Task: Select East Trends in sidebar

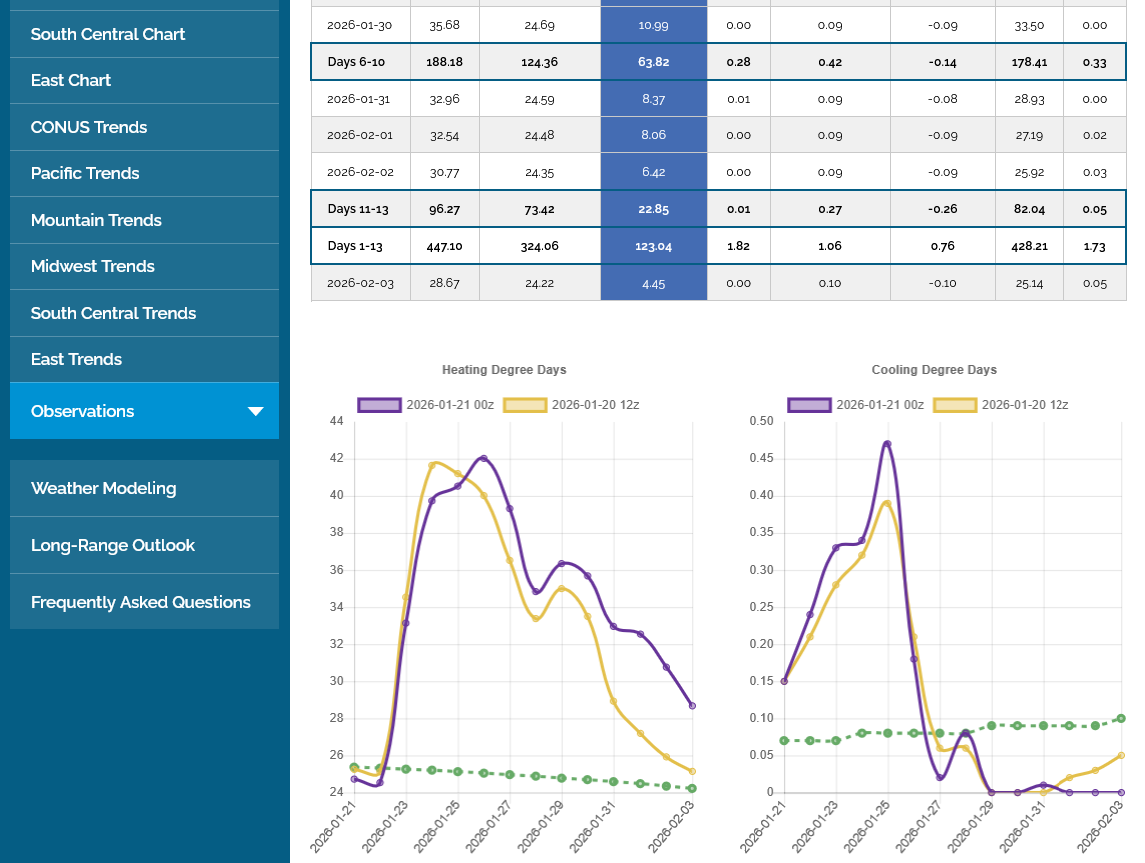Action: point(76,359)
